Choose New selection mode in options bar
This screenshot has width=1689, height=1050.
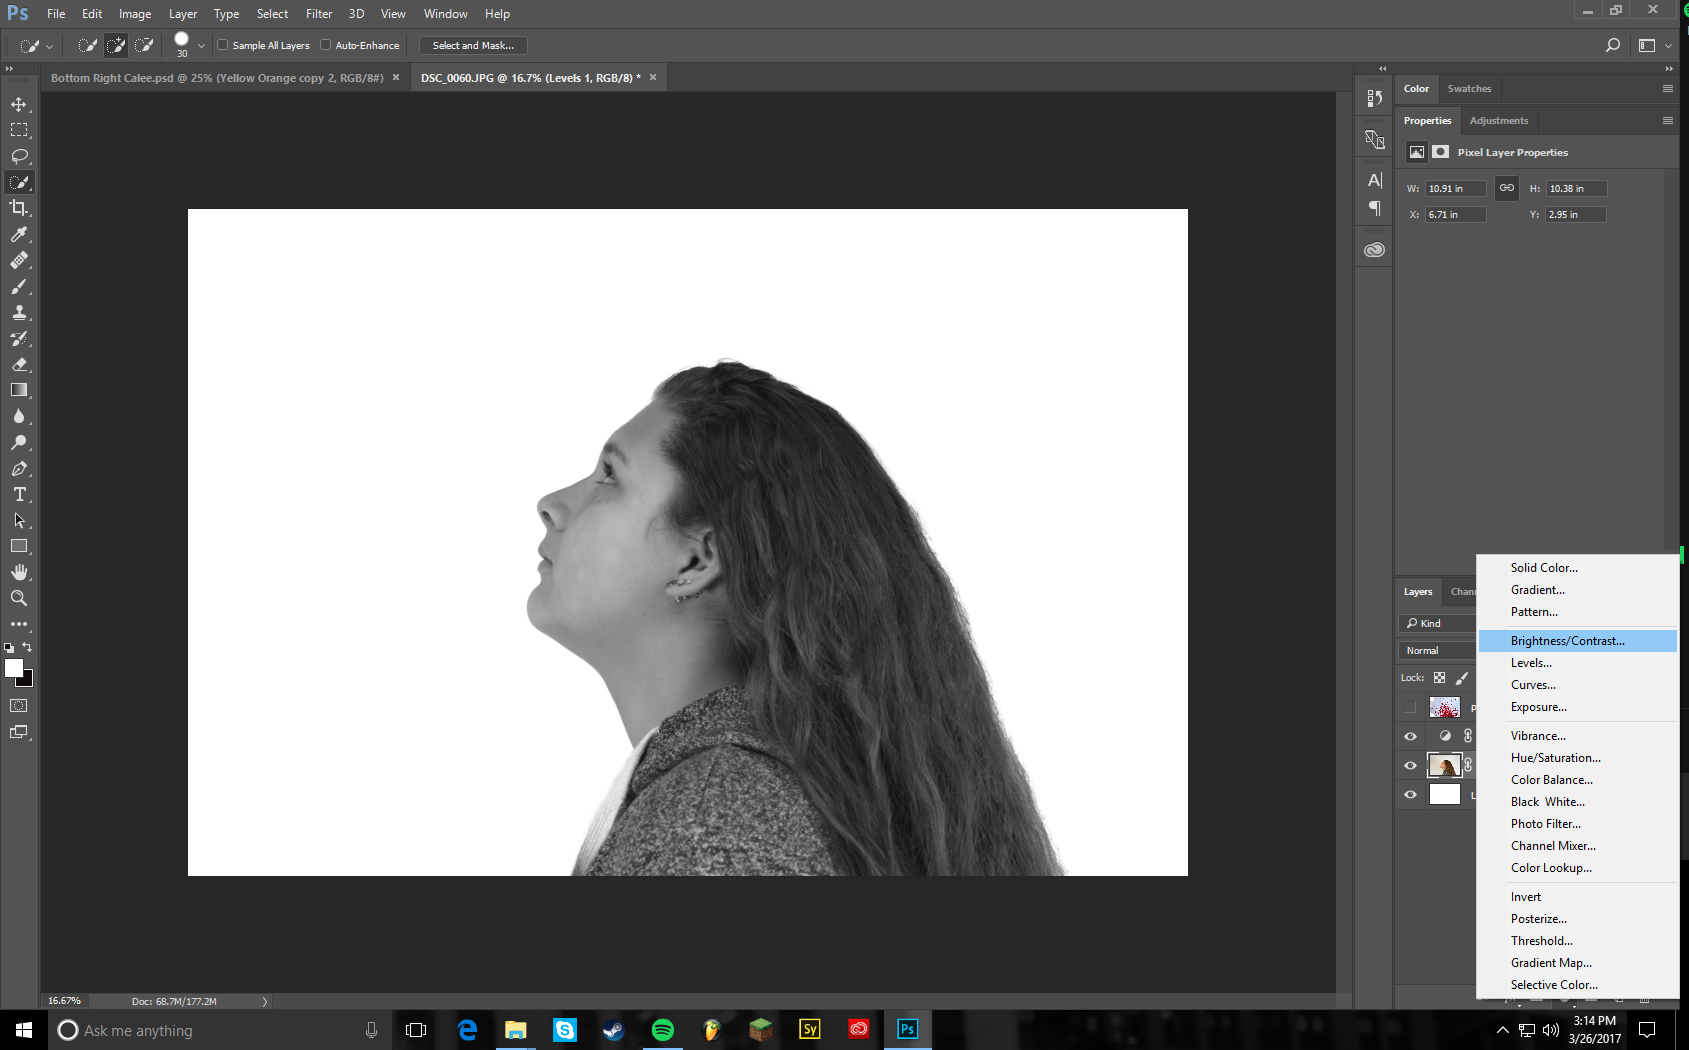[x=88, y=45]
